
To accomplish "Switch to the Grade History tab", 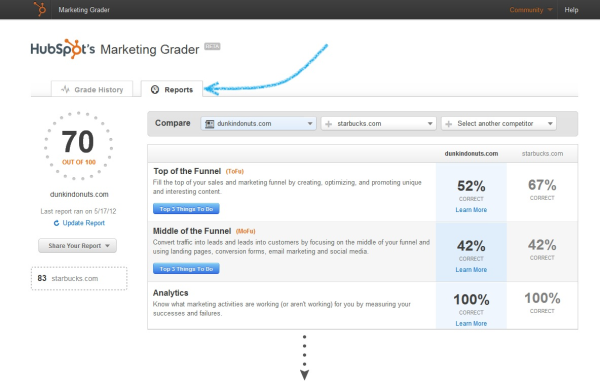I will 92,89.
